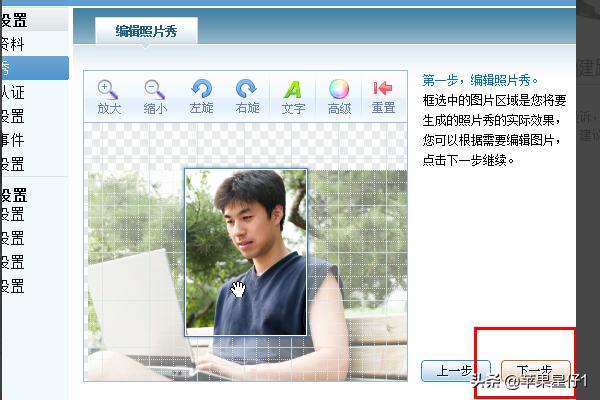
Task: Click the 第一步，编辑照片秀 heading text
Action: (x=481, y=80)
